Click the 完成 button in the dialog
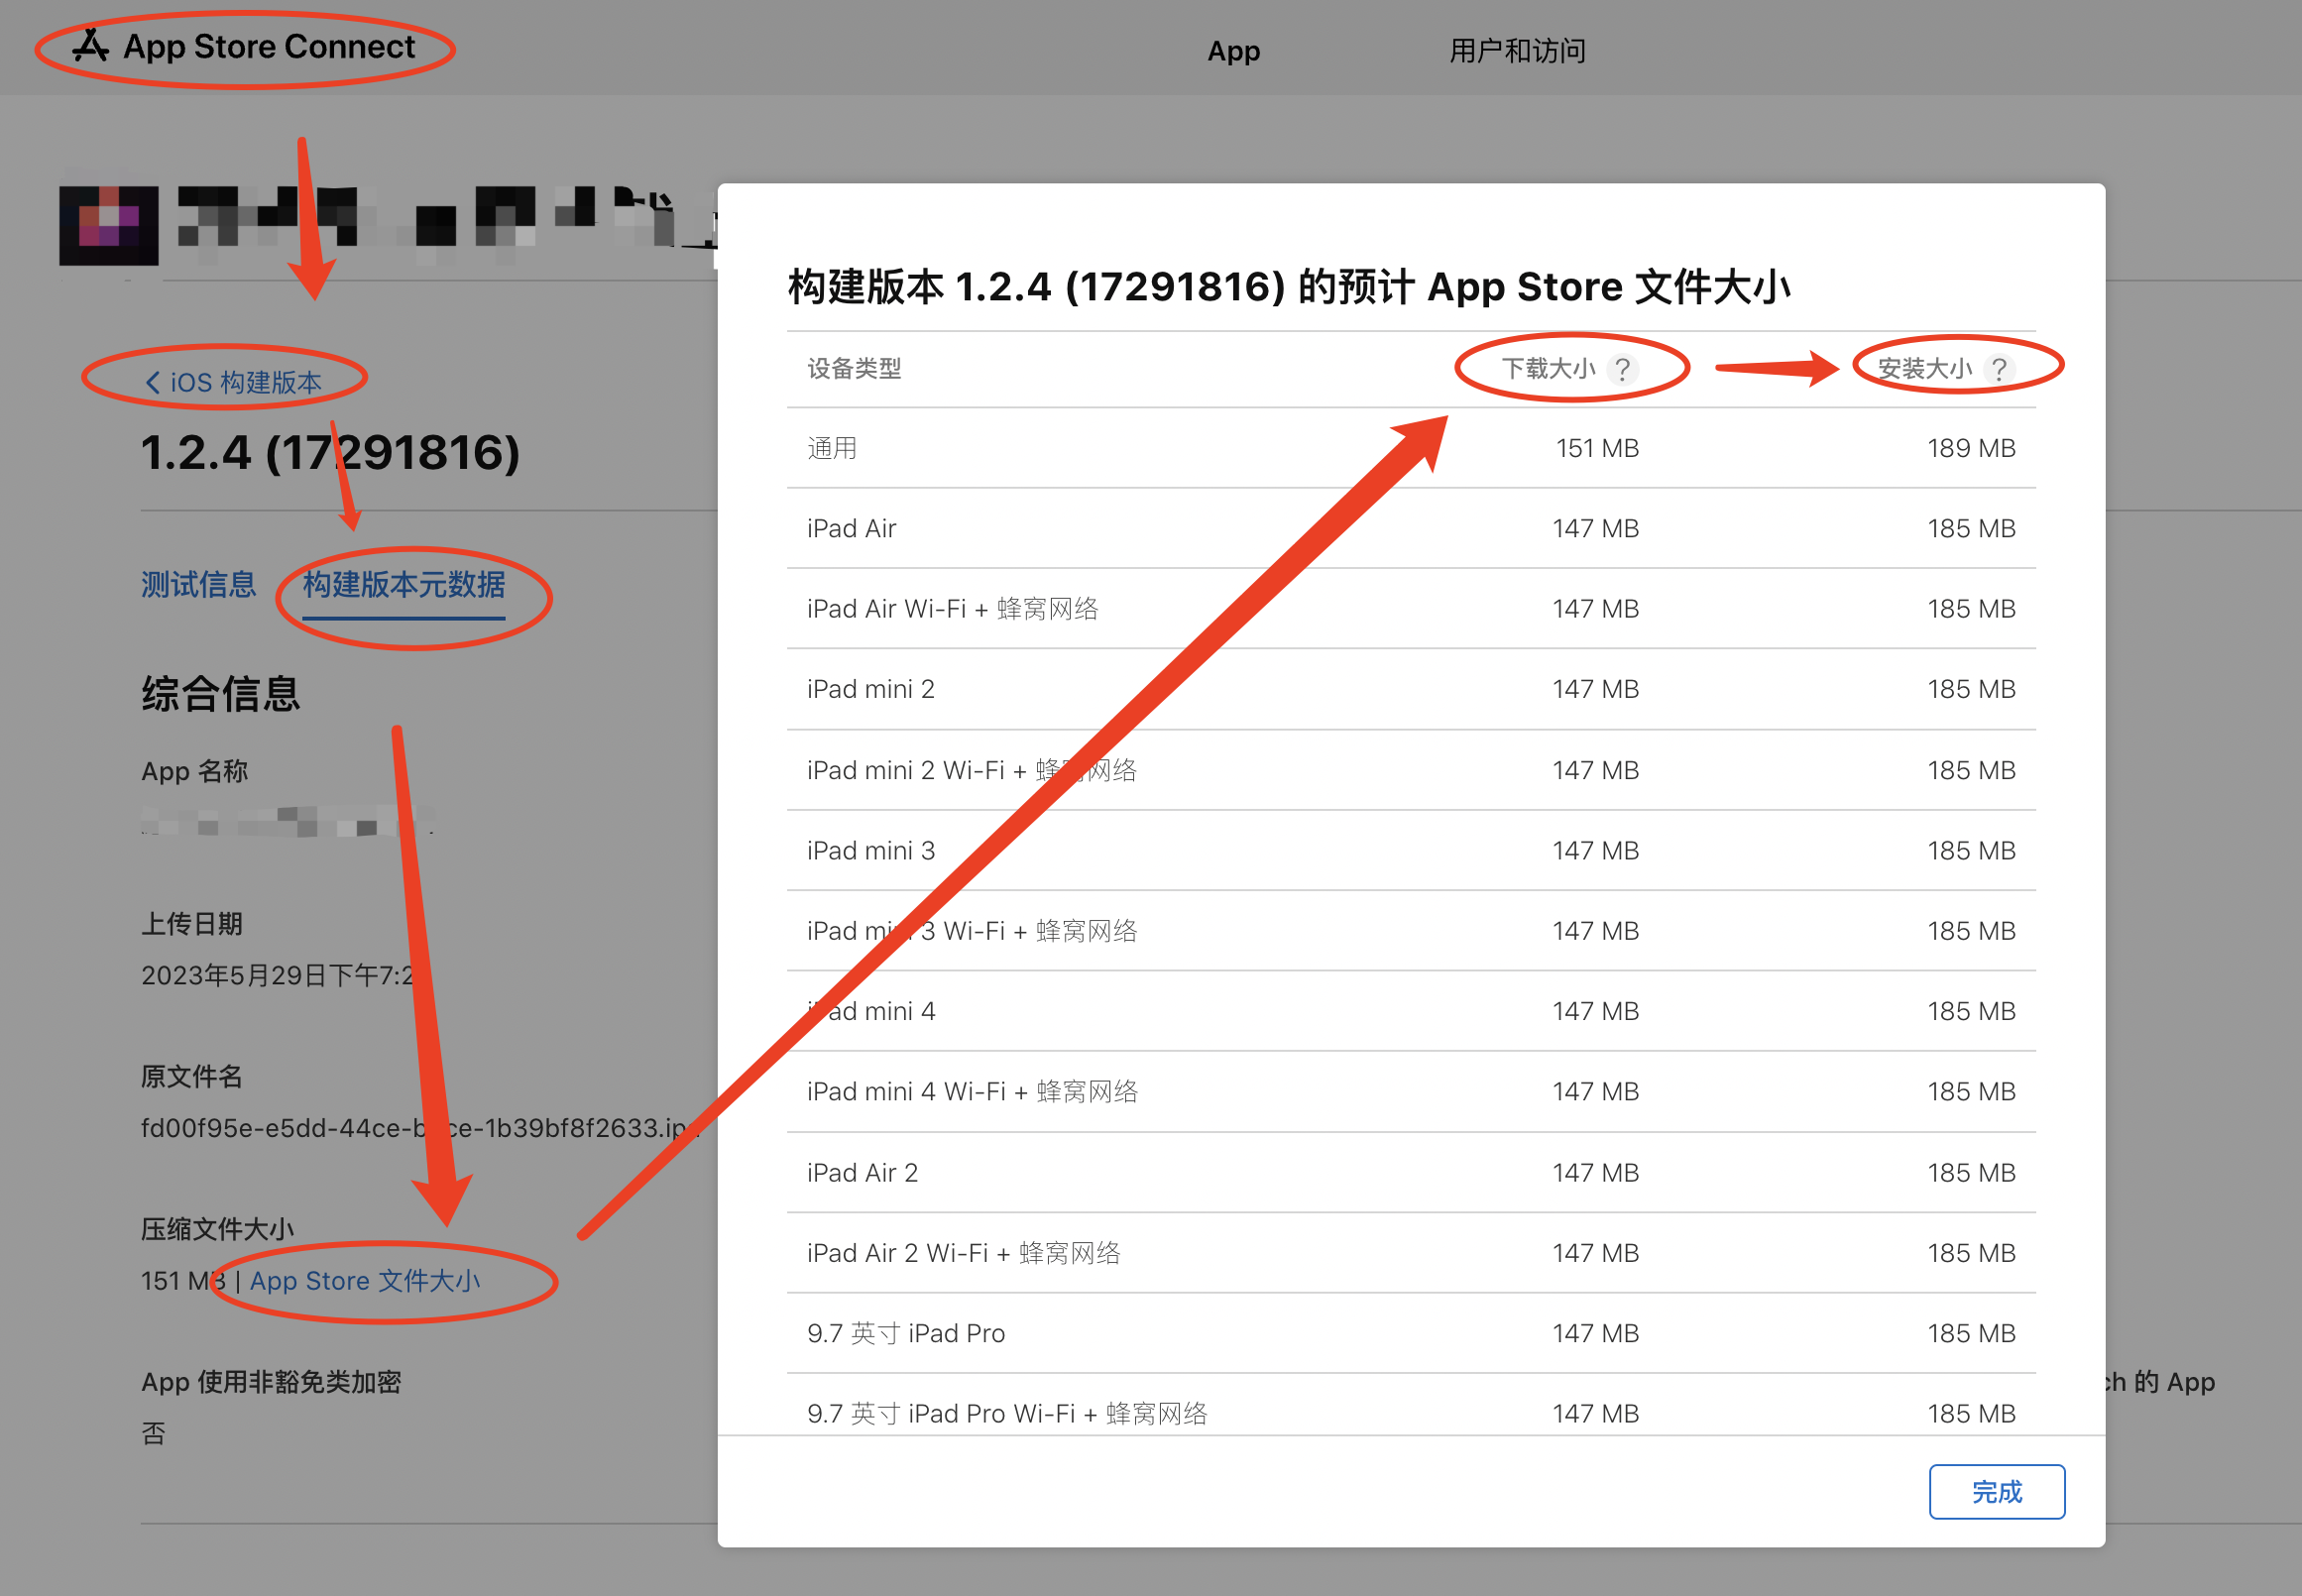Viewport: 2302px width, 1596px height. (1996, 1492)
